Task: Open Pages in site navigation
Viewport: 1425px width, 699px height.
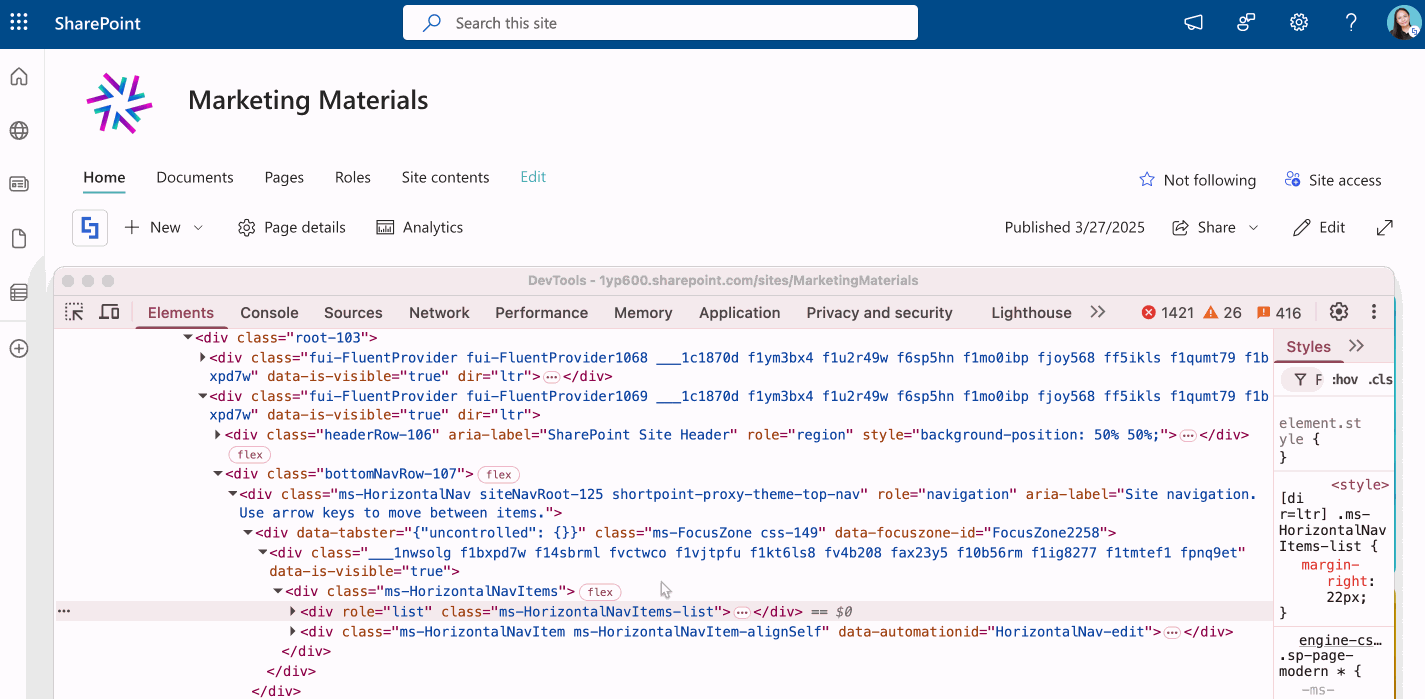Action: point(284,177)
